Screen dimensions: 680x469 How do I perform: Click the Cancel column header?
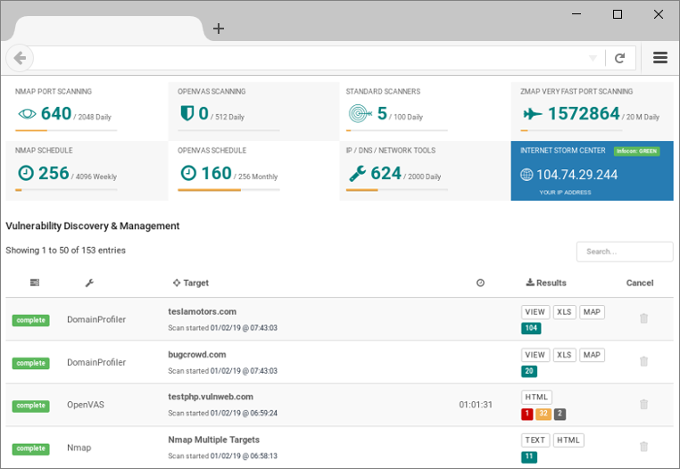pyautogui.click(x=640, y=283)
